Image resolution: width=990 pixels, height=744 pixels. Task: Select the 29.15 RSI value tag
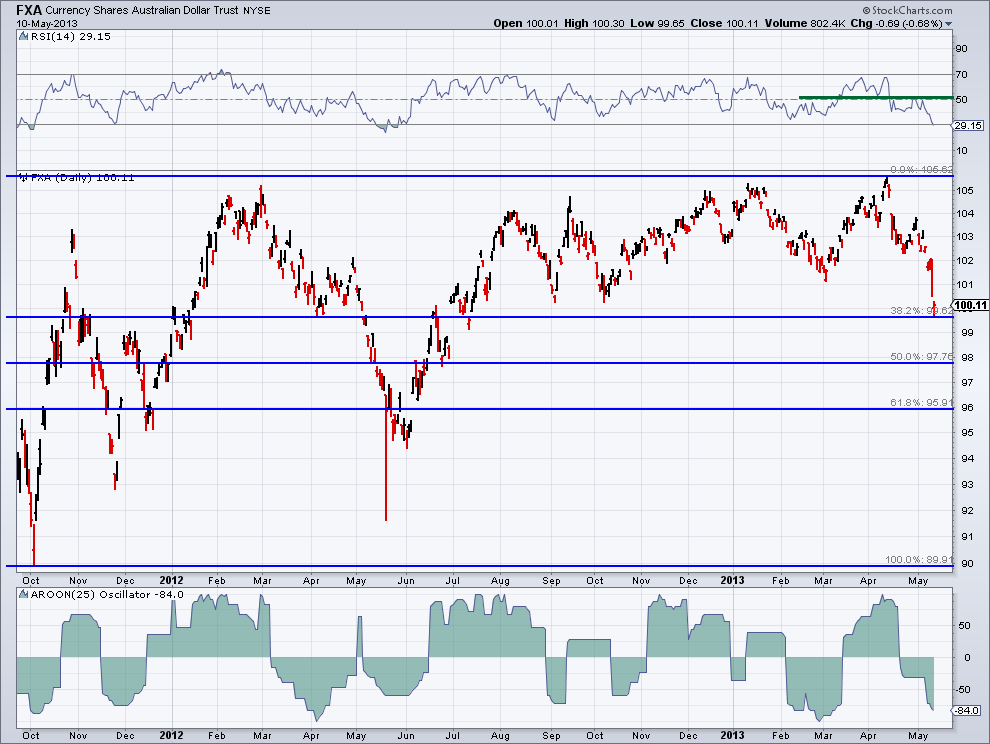(966, 126)
